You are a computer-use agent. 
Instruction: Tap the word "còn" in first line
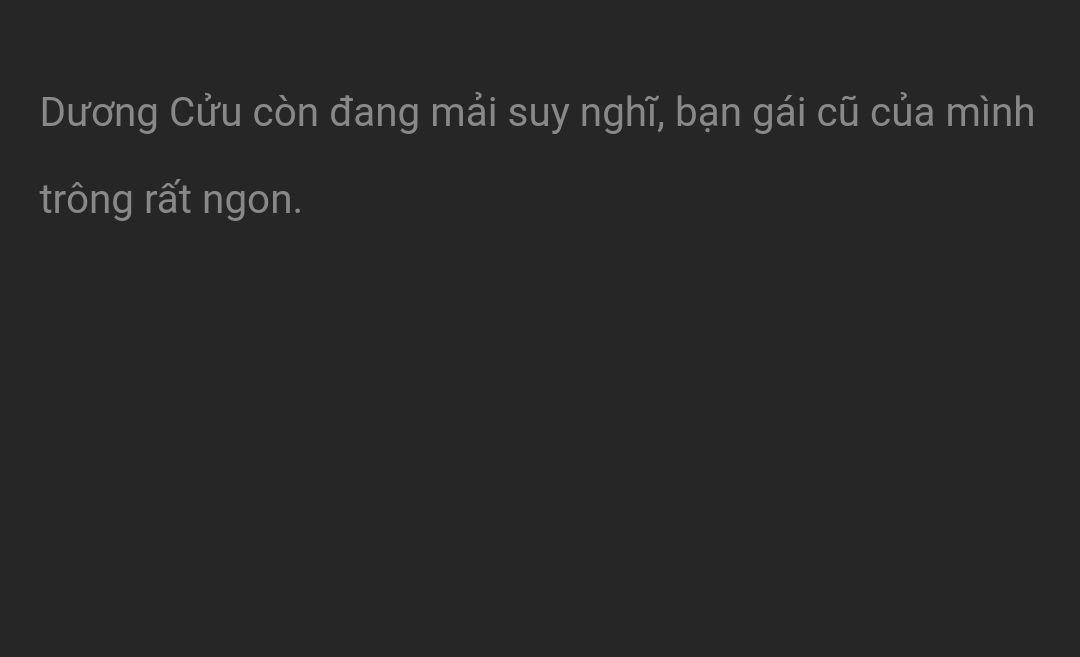(x=285, y=112)
